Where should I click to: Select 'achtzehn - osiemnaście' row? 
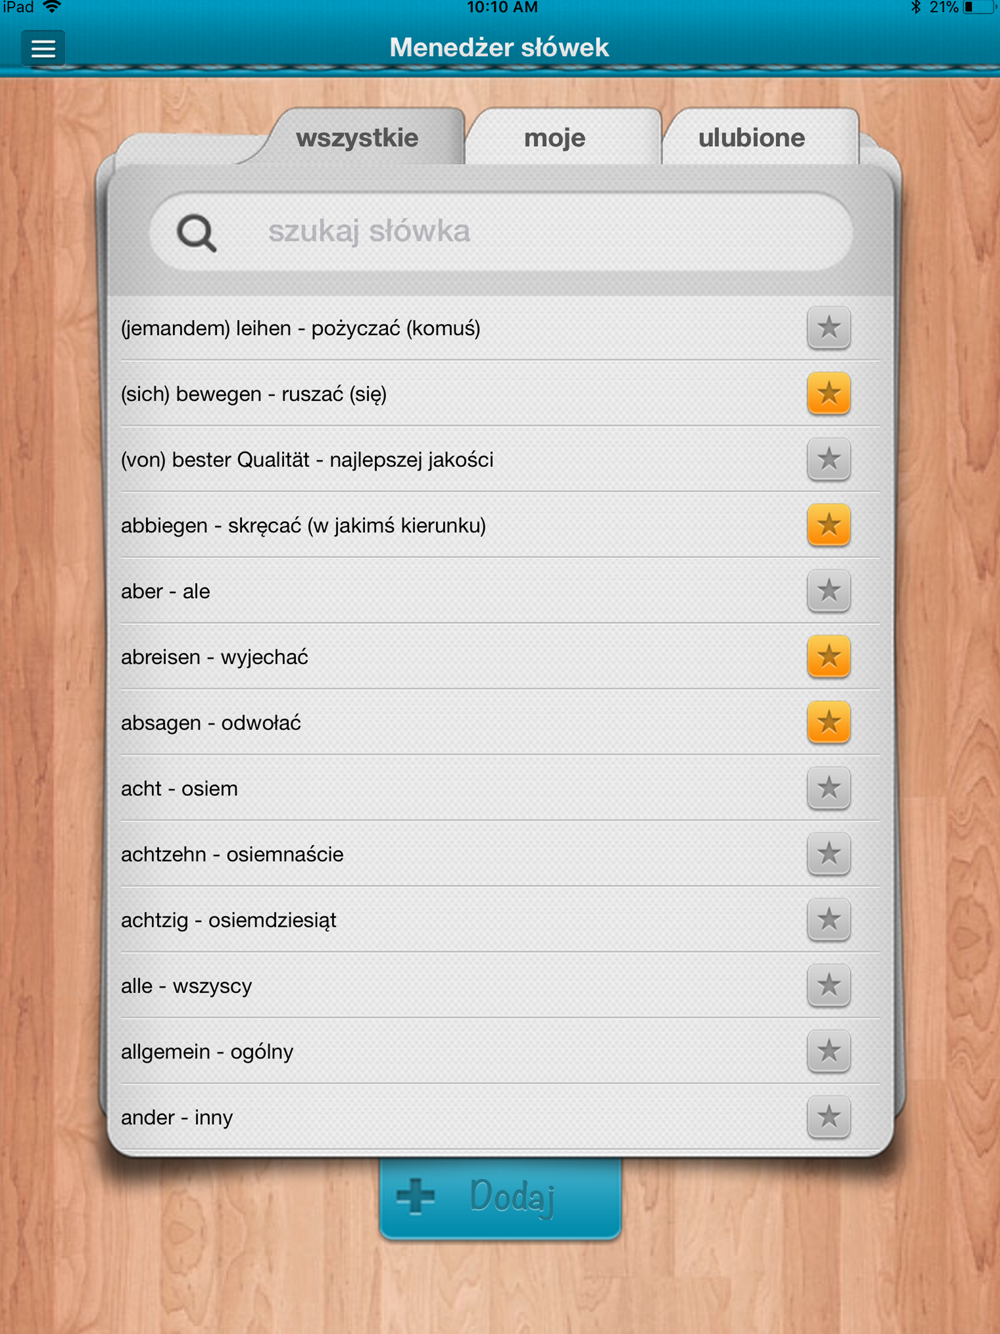click(500, 854)
